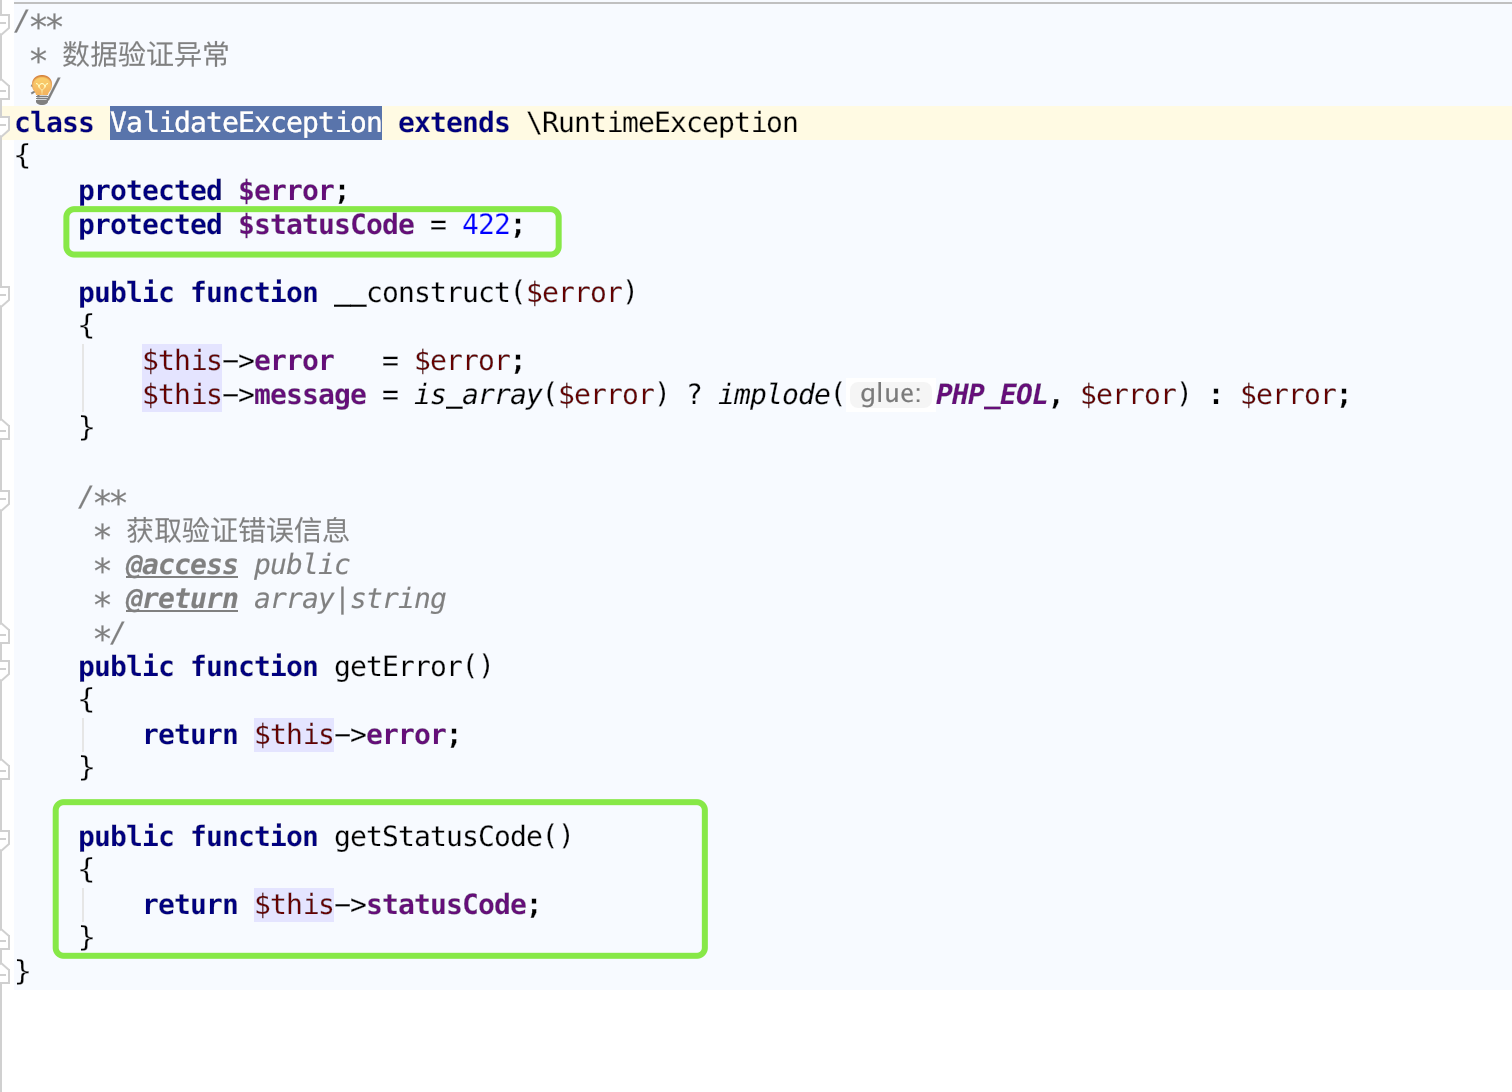The height and width of the screenshot is (1092, 1512).
Task: Select the highlighted ValidateException class name
Action: 246,123
